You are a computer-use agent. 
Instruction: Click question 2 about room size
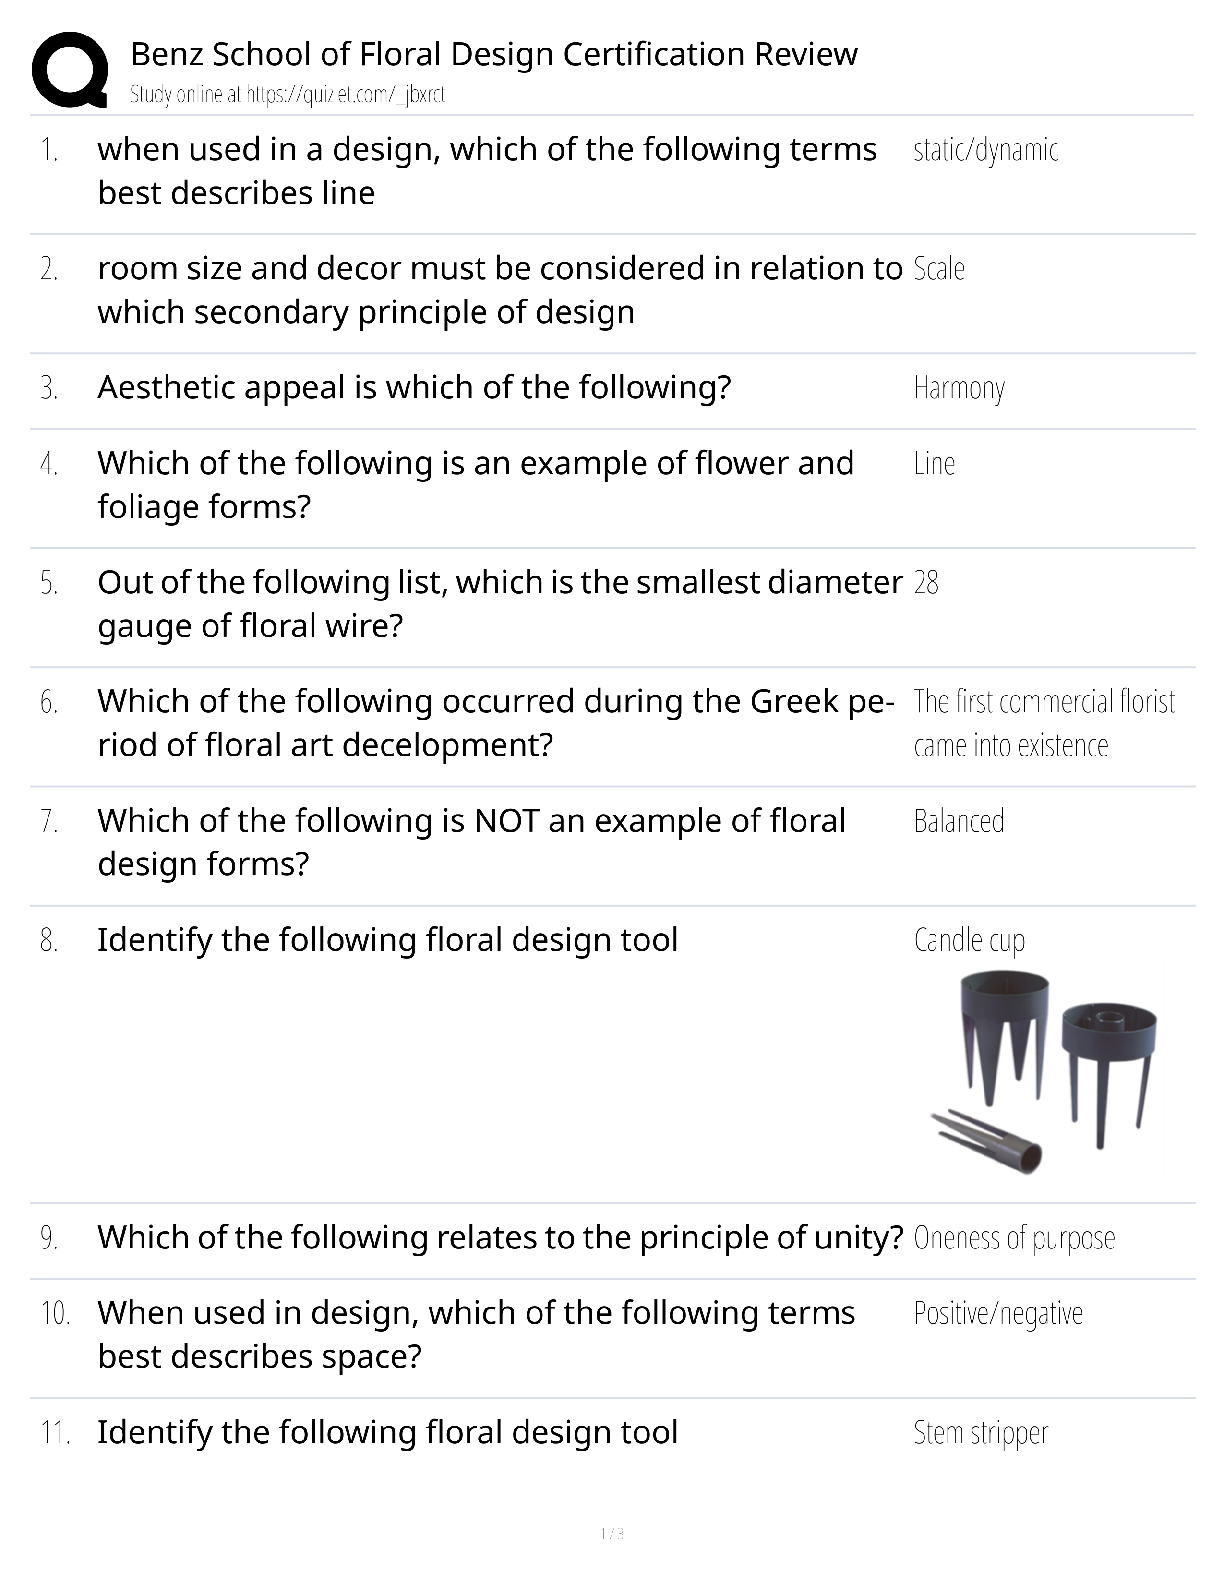click(x=500, y=290)
